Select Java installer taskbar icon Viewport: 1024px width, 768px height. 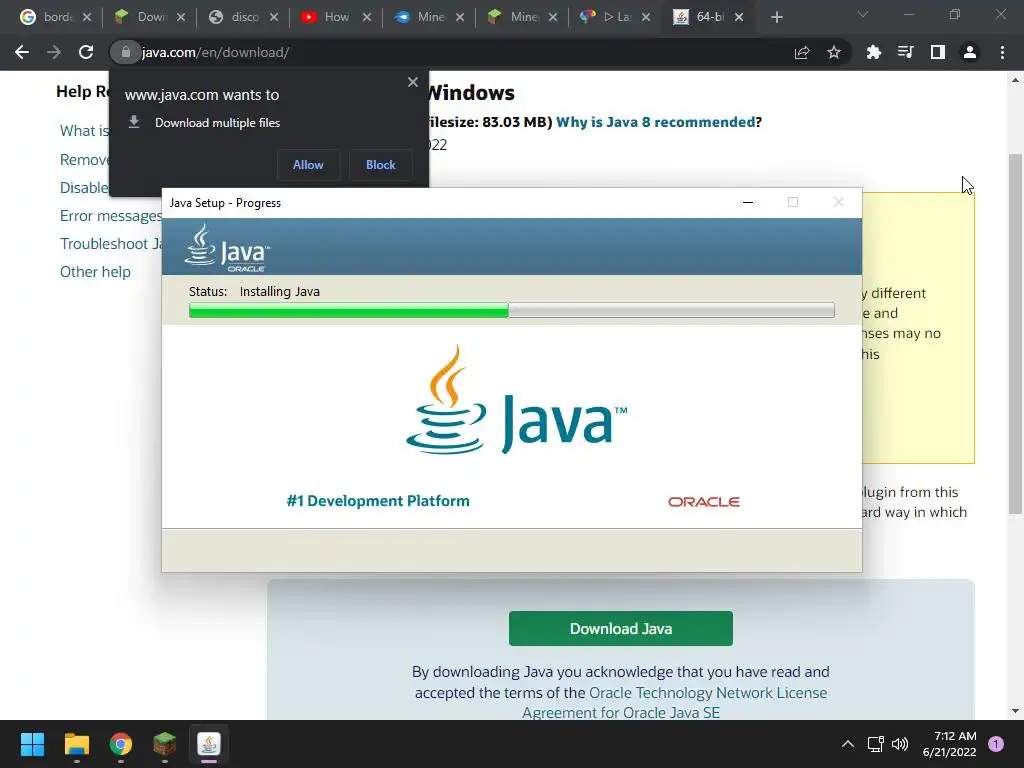coord(209,744)
